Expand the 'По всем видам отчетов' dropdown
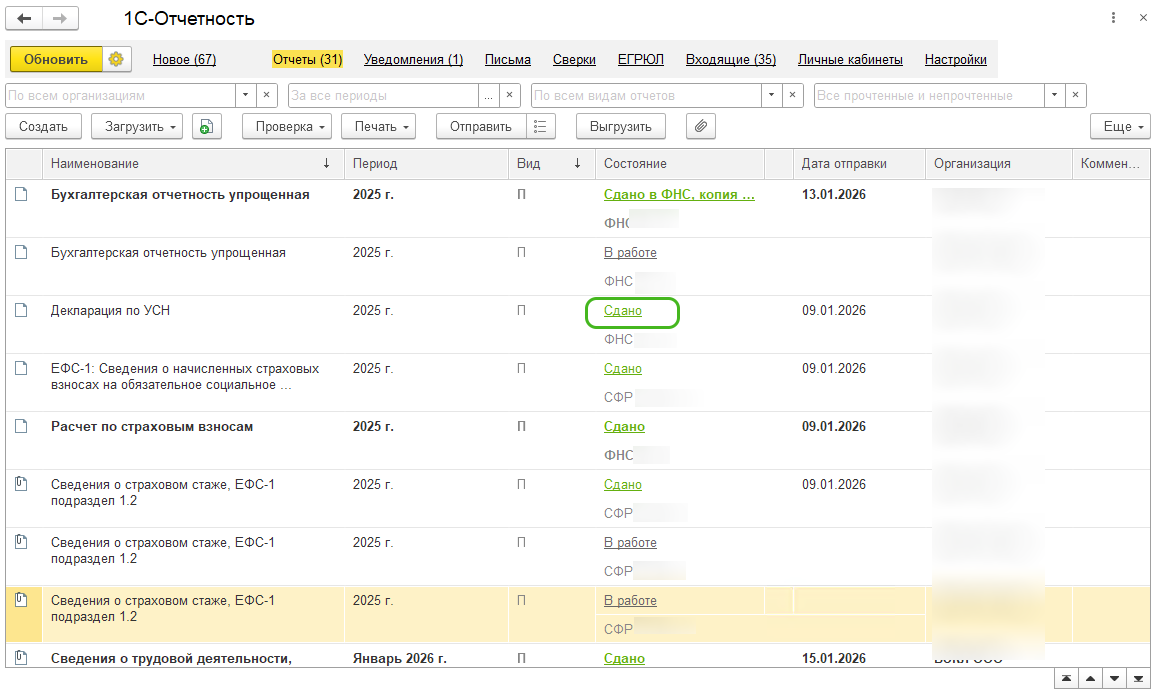This screenshot has width=1162, height=698. (771, 96)
